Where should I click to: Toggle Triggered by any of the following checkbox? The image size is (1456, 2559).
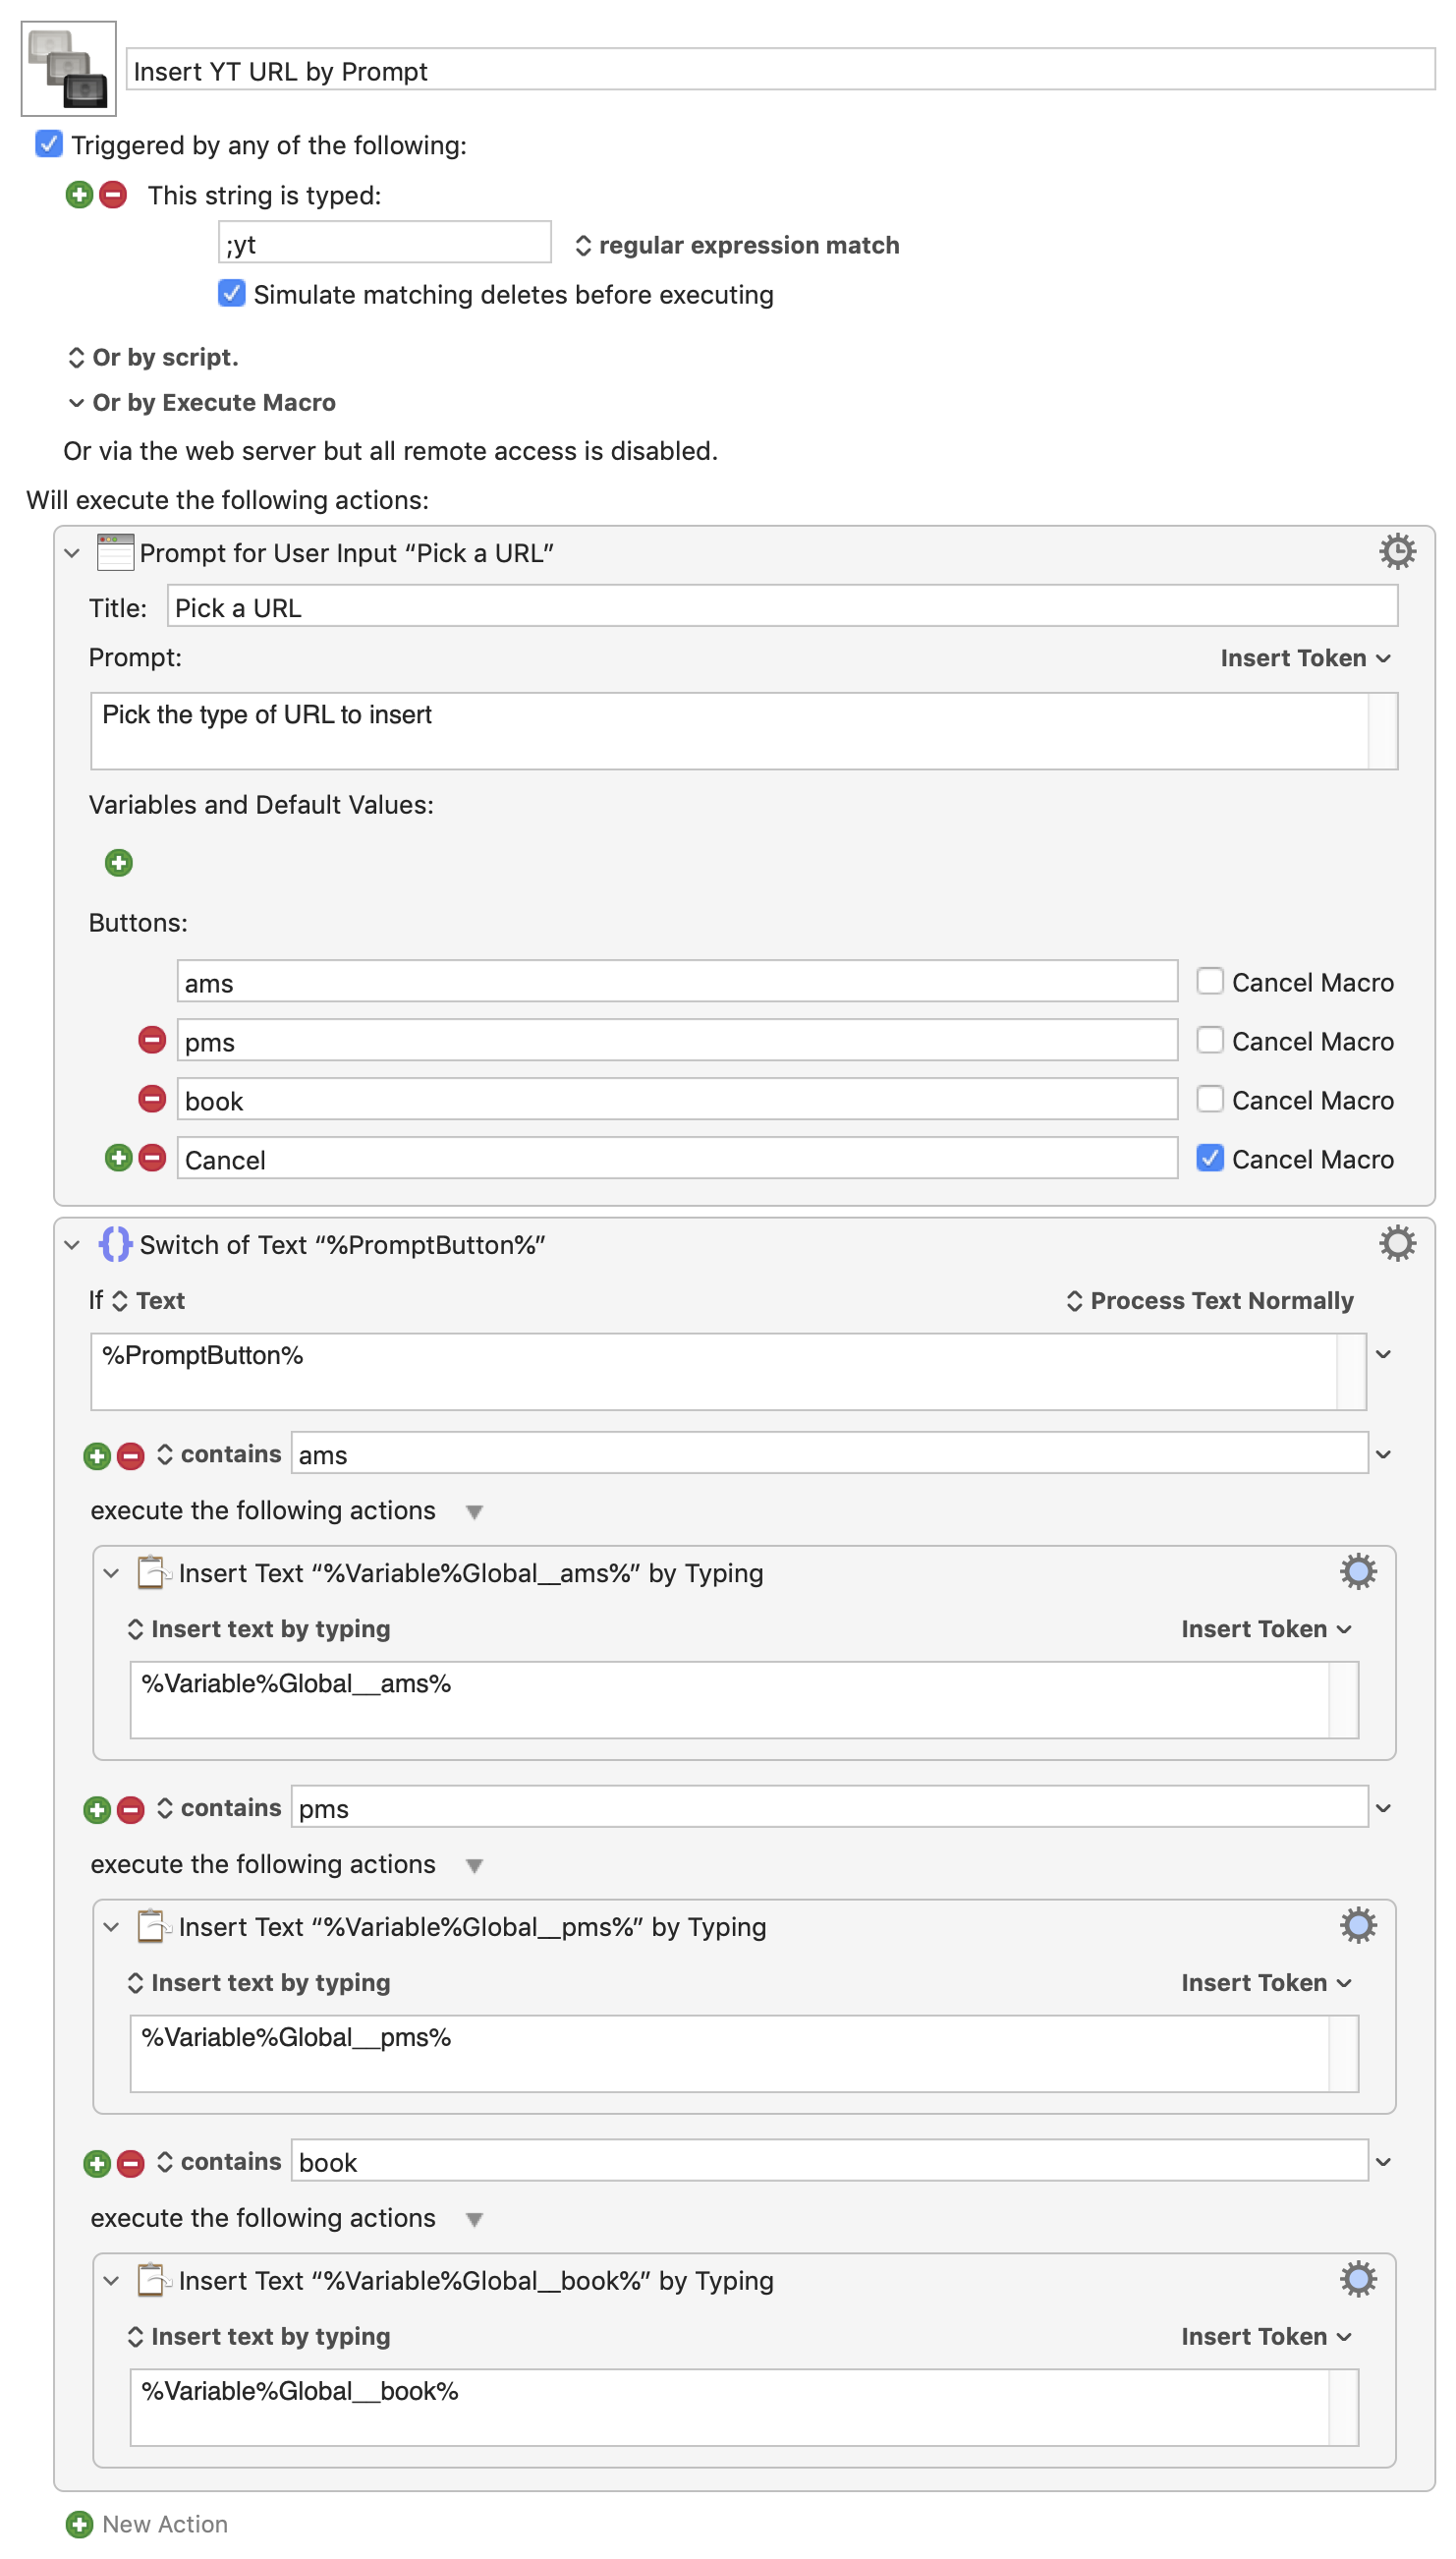(x=48, y=144)
